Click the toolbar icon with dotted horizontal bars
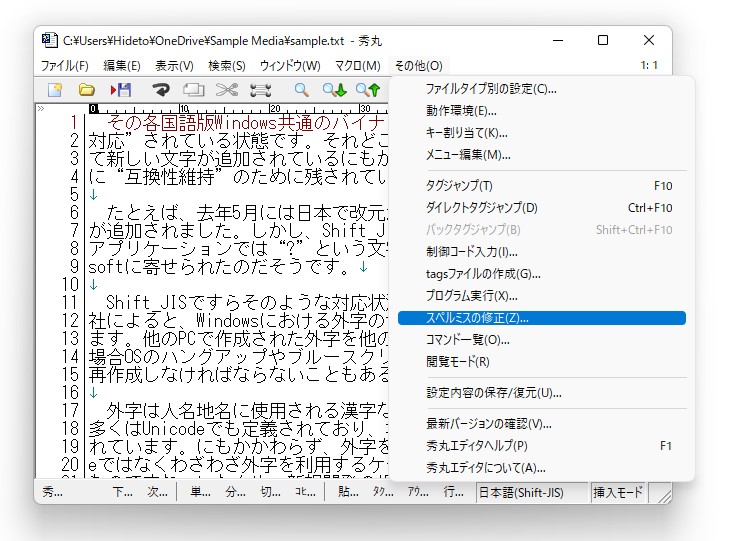The height and width of the screenshot is (541, 730). pos(261,90)
